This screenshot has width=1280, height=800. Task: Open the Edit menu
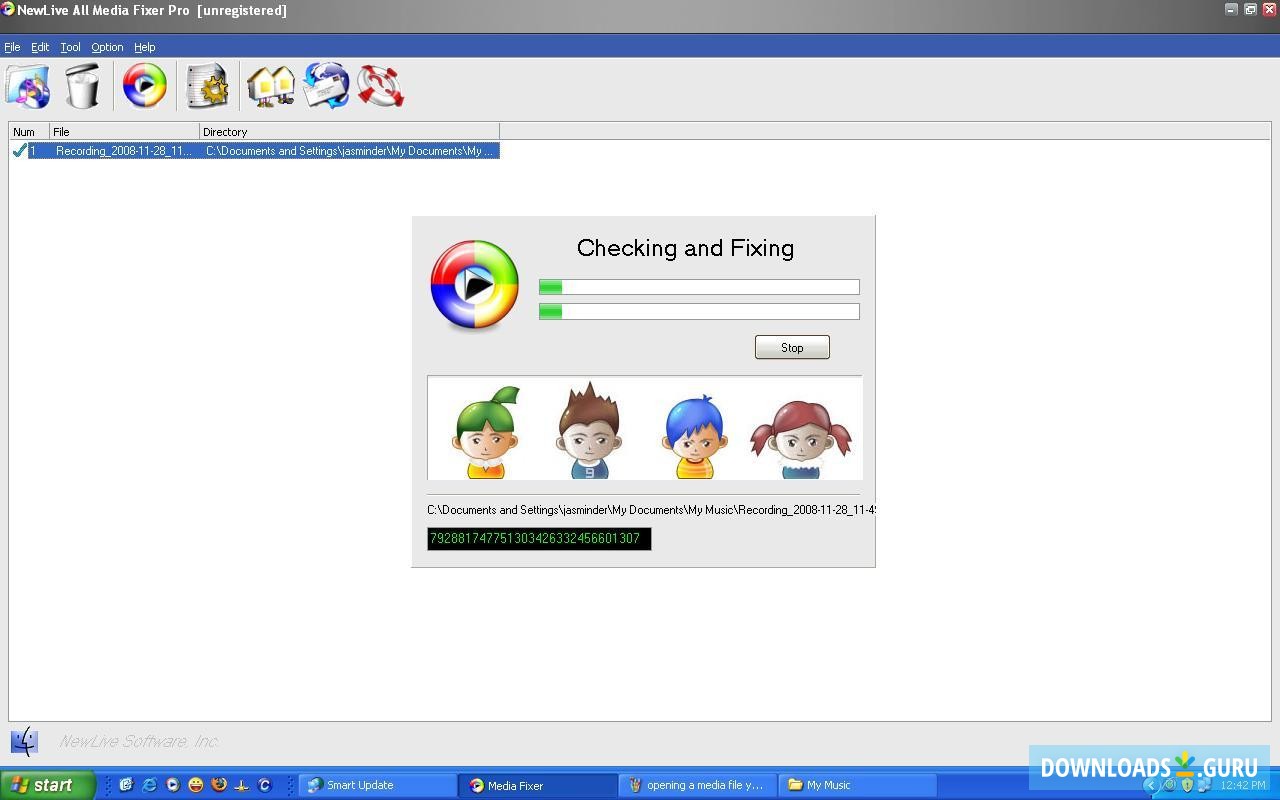pyautogui.click(x=40, y=47)
